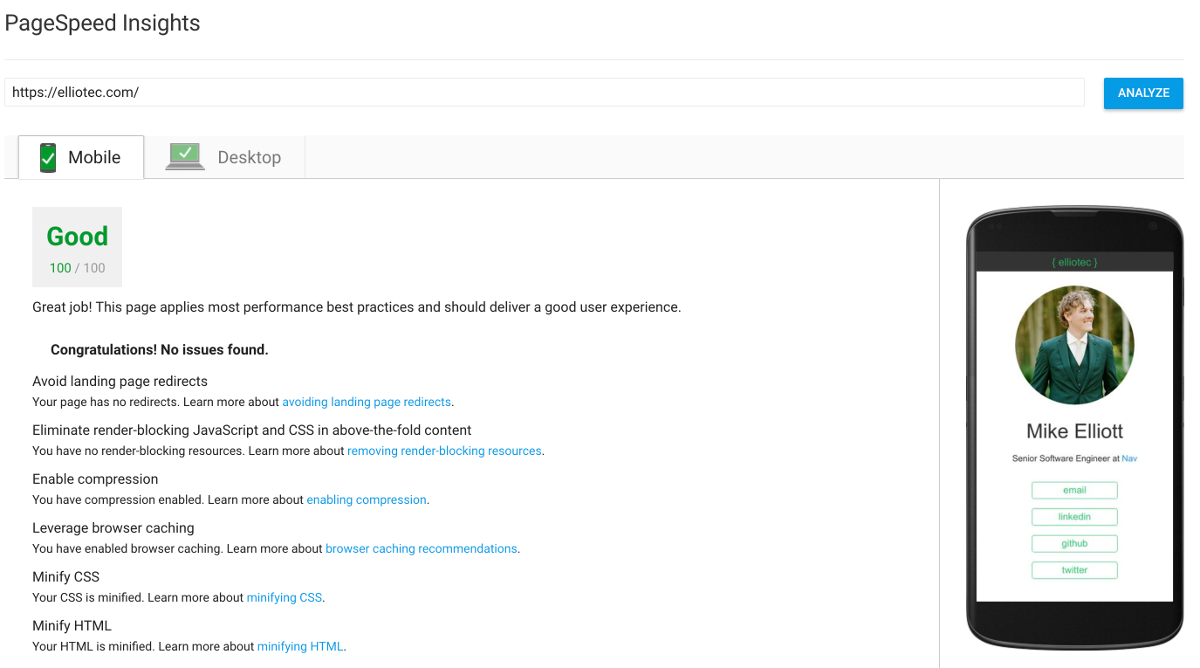Screen dimensions: 1200x668
Task: Click the { elliotec } header in preview
Action: pyautogui.click(x=1074, y=262)
